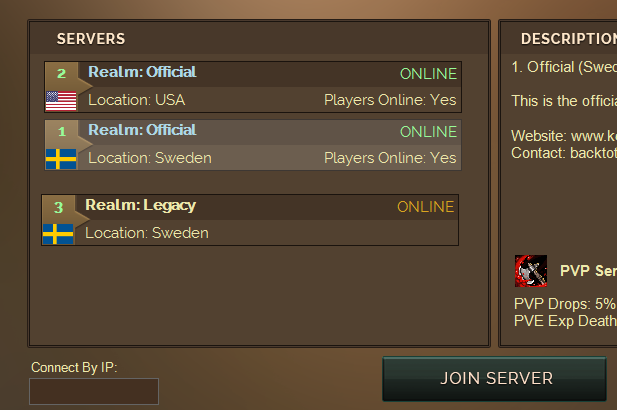Select the Legacy realm server
Viewport: 617px width, 410px height.
pos(250,220)
